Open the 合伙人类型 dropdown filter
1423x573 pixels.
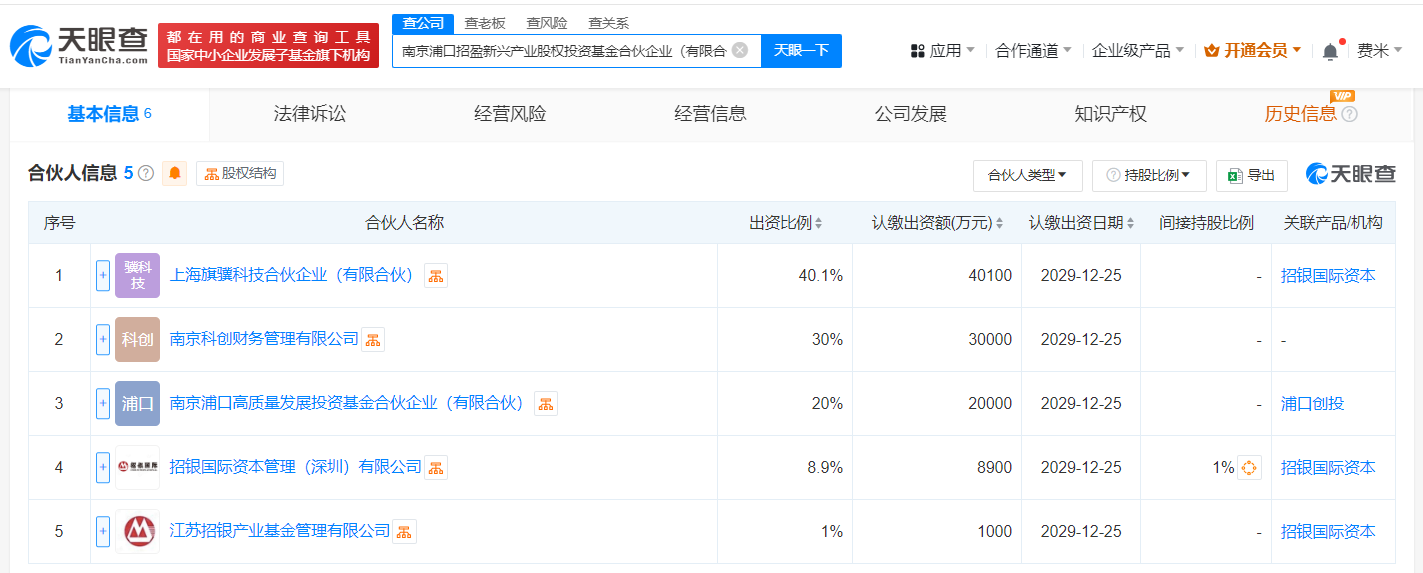(x=1027, y=175)
